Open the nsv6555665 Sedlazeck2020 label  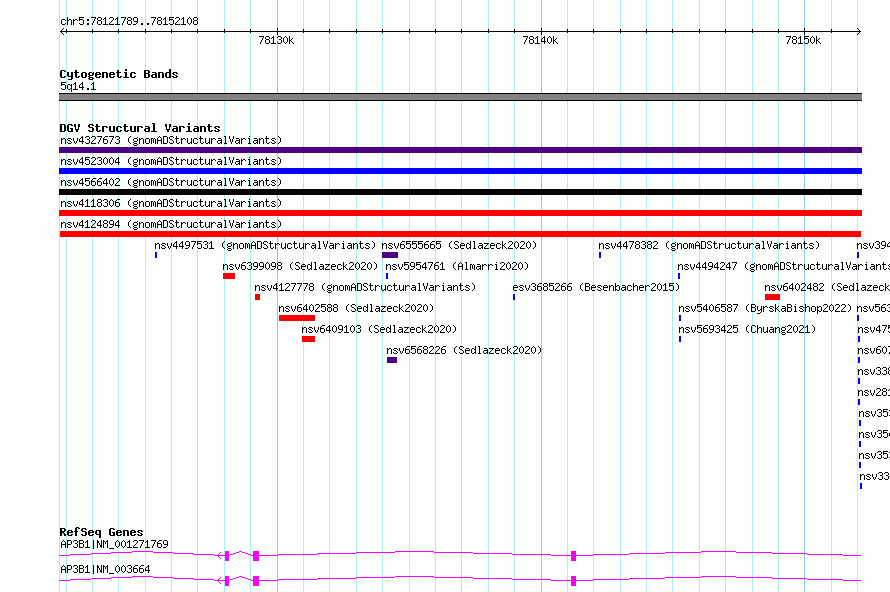(x=459, y=245)
